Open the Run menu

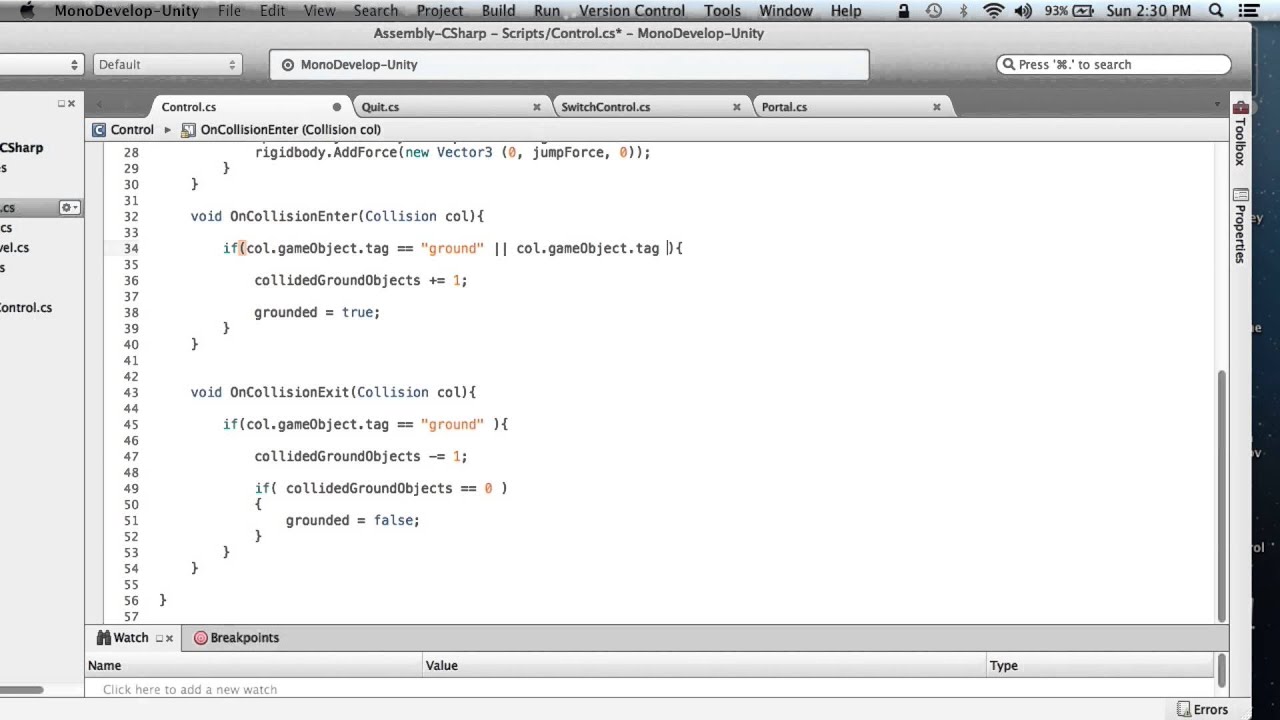click(x=547, y=11)
